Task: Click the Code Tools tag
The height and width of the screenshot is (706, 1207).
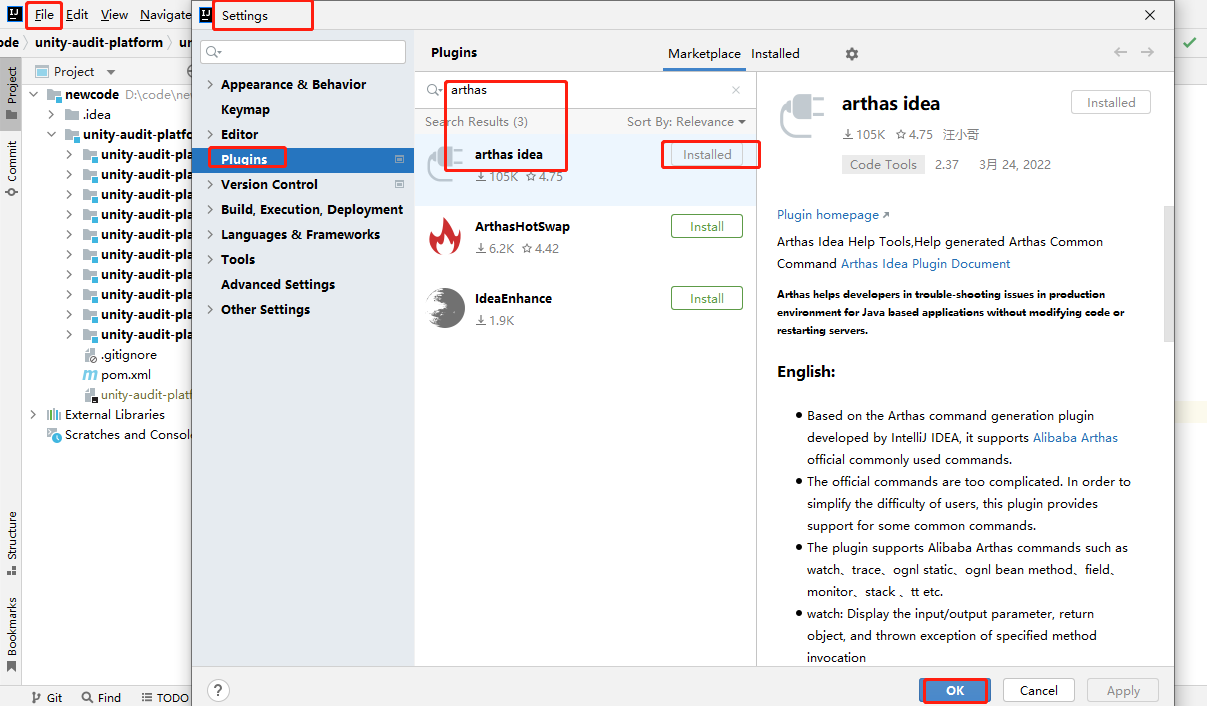Action: [883, 165]
